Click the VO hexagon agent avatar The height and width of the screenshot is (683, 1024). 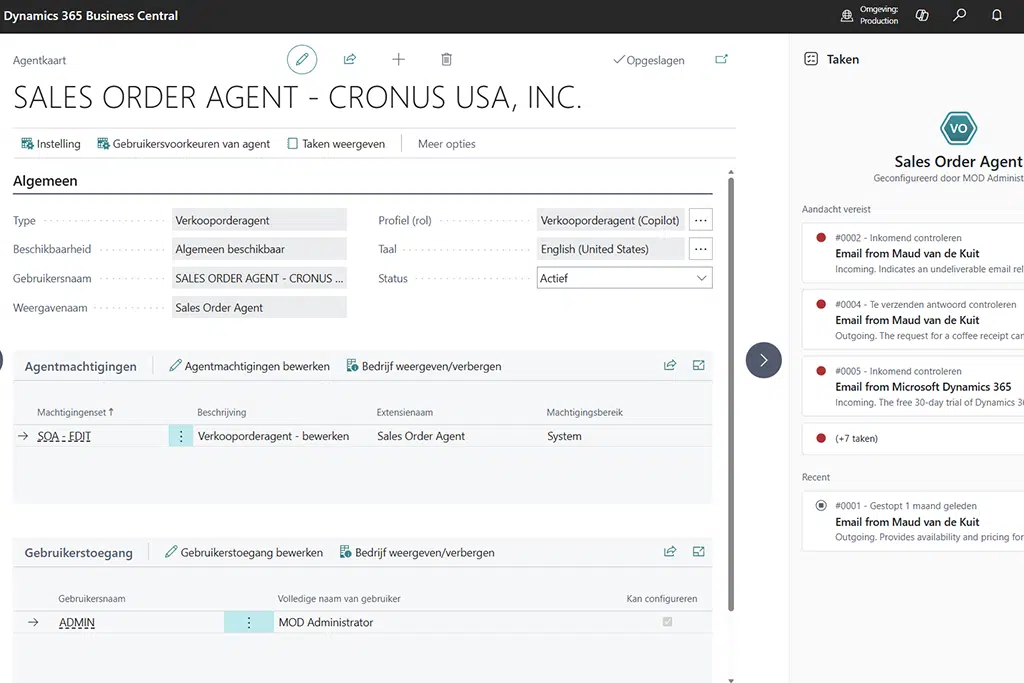click(x=958, y=128)
